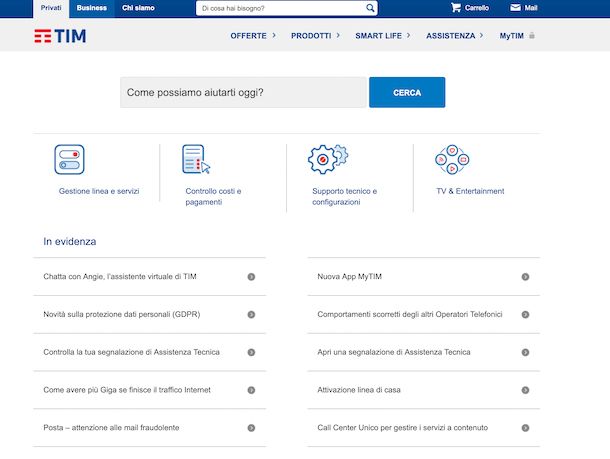
Task: Click arrow icon beside Call Center Unico
Action: [x=525, y=428]
